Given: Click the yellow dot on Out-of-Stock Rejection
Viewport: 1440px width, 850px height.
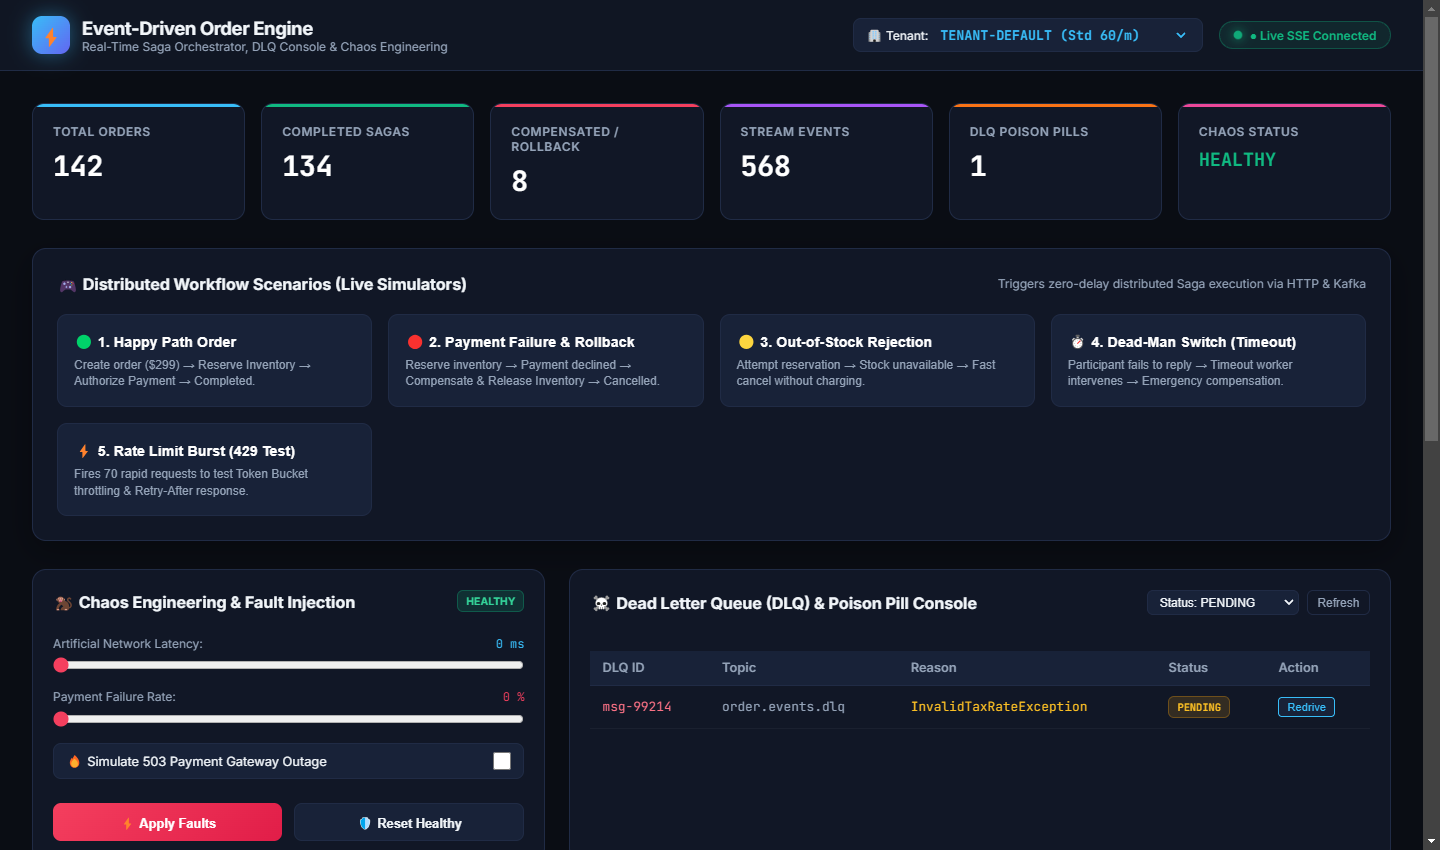Looking at the screenshot, I should 746,342.
